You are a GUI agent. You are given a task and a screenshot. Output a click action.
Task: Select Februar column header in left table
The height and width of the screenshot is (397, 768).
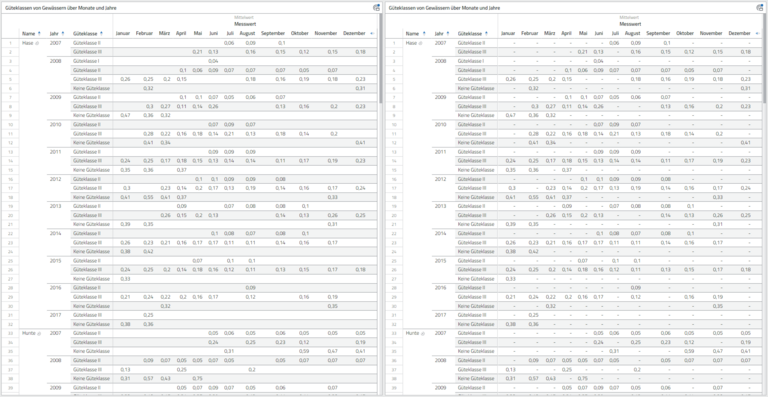(144, 34)
